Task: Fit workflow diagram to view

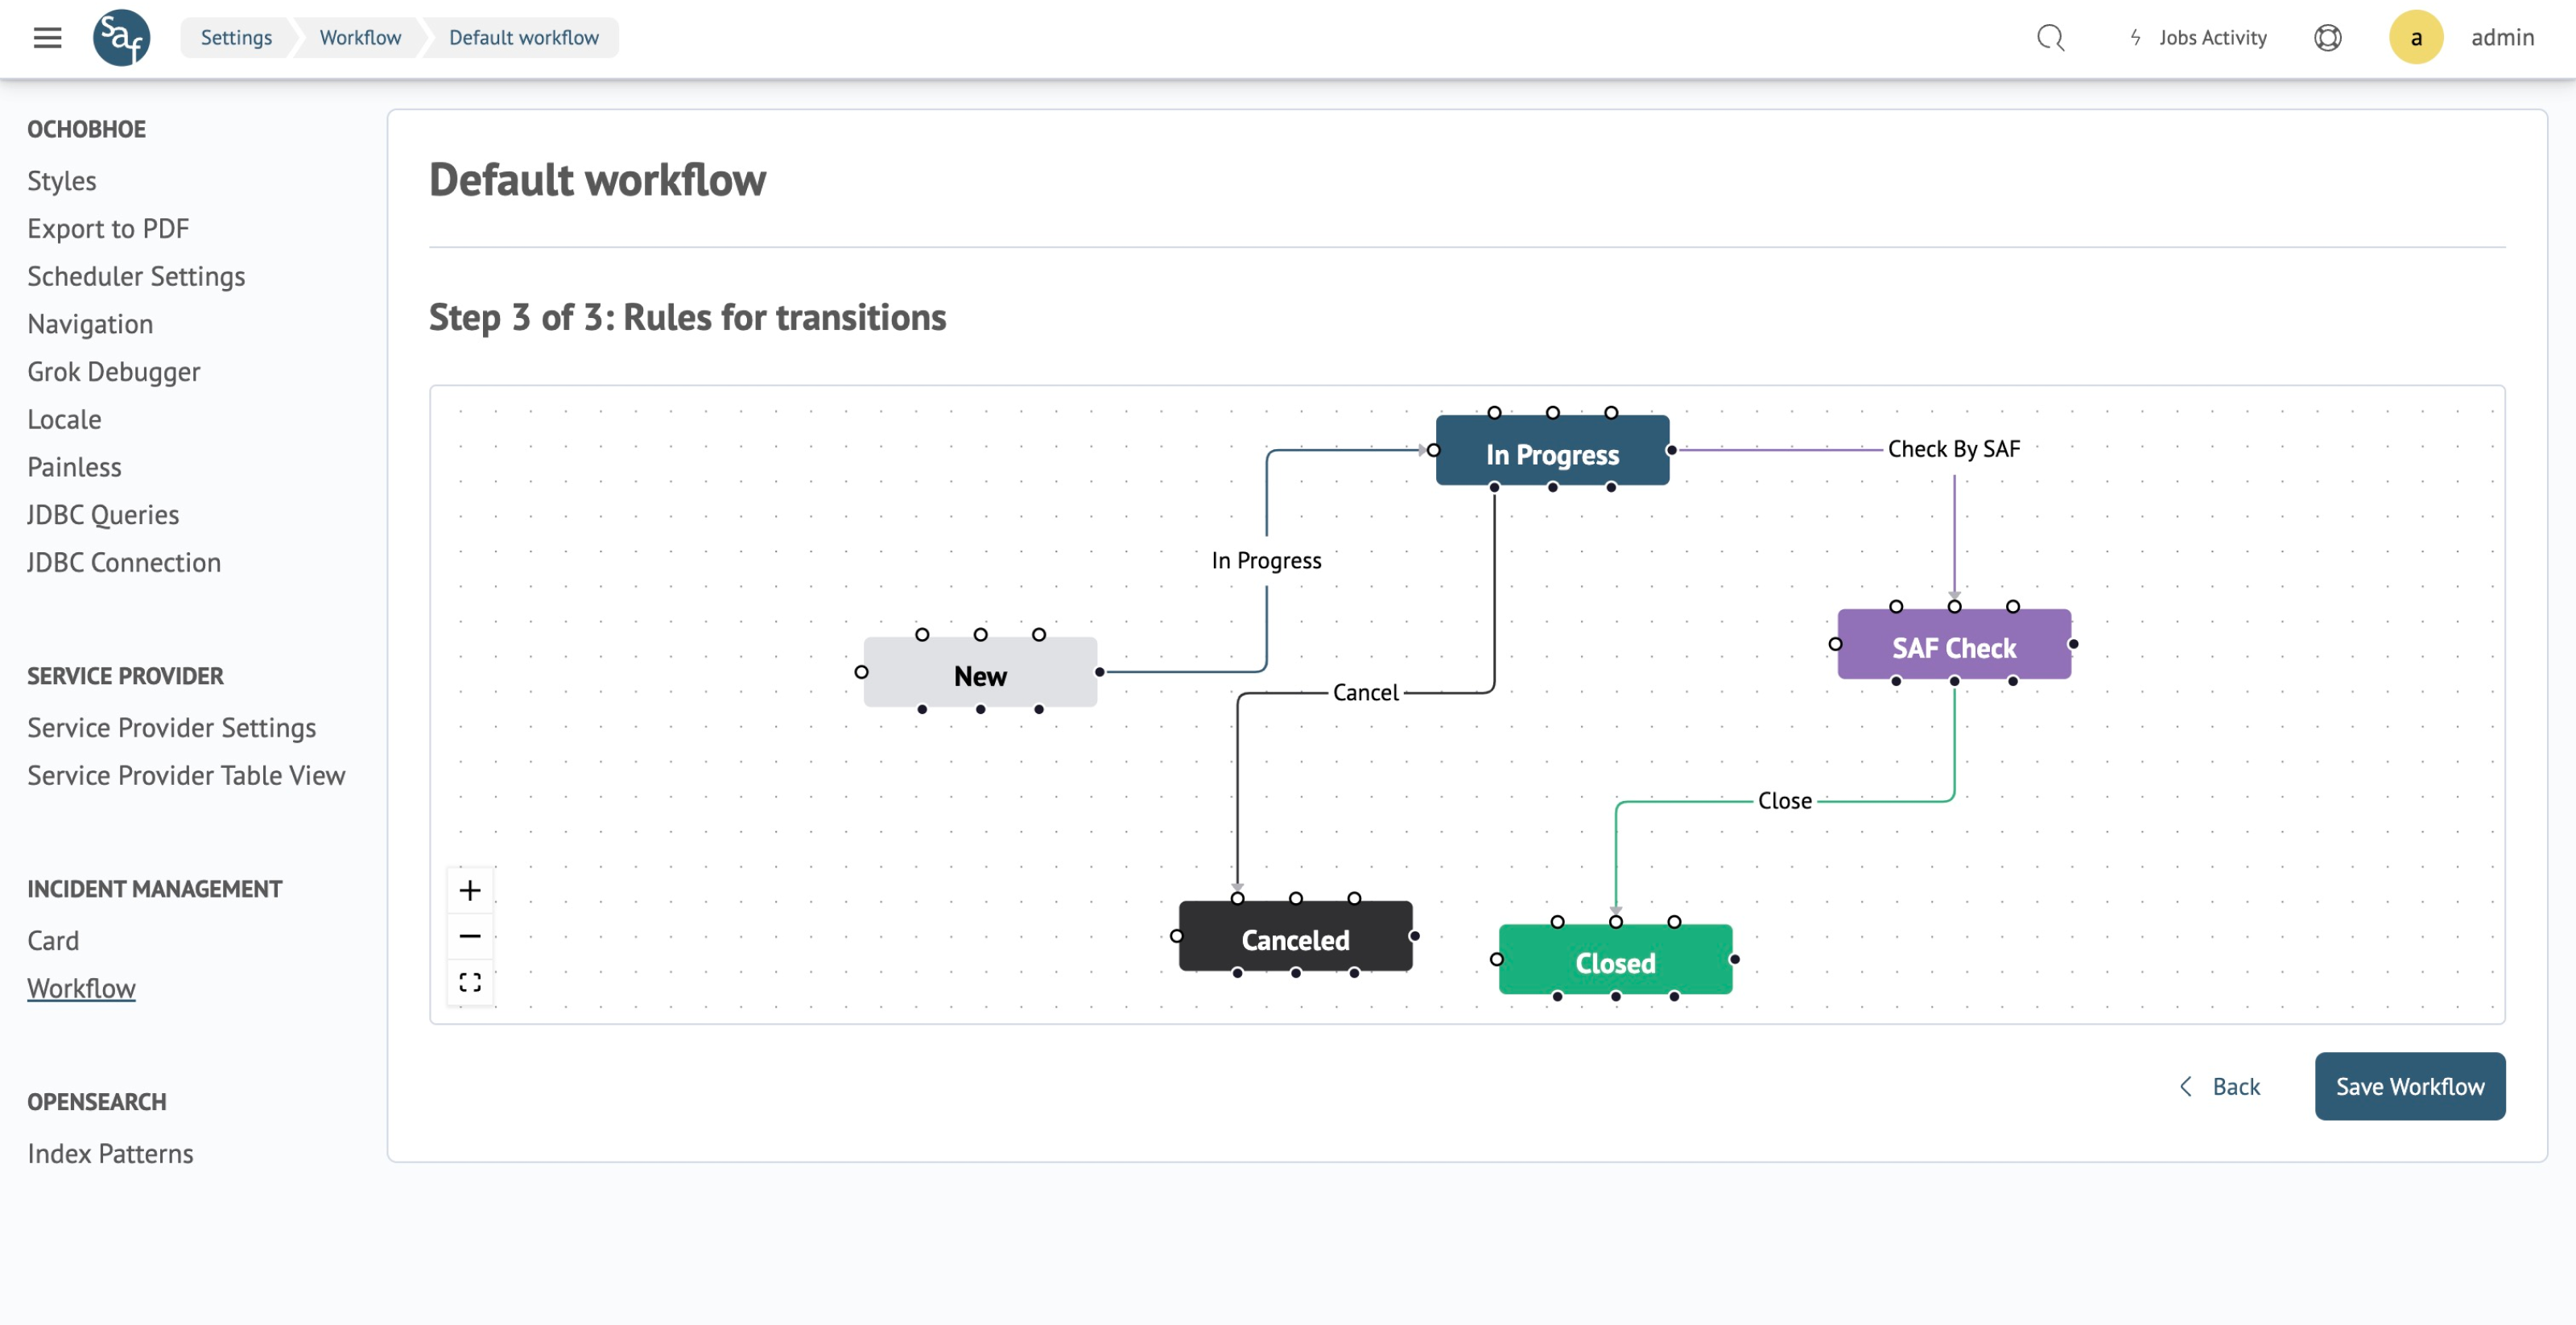Action: pyautogui.click(x=470, y=982)
